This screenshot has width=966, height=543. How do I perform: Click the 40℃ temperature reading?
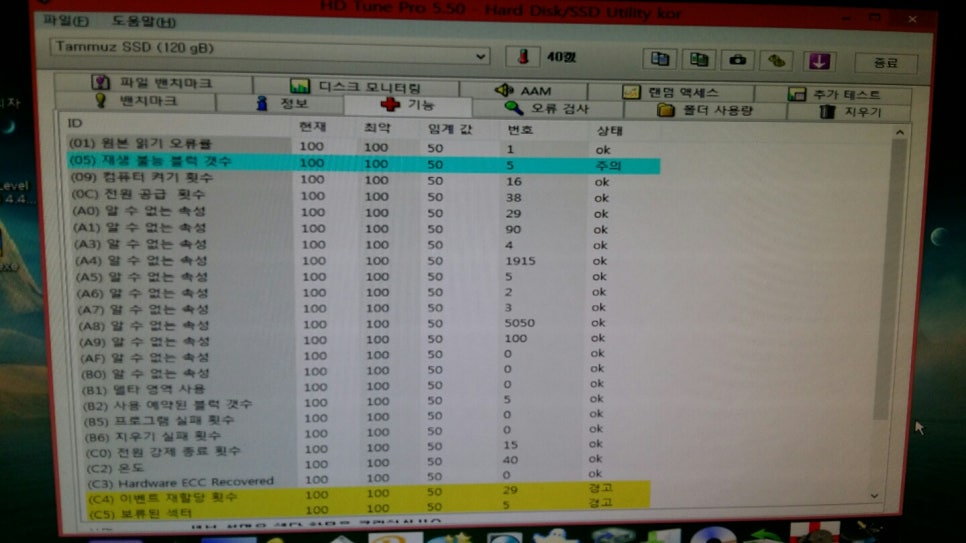coord(561,57)
